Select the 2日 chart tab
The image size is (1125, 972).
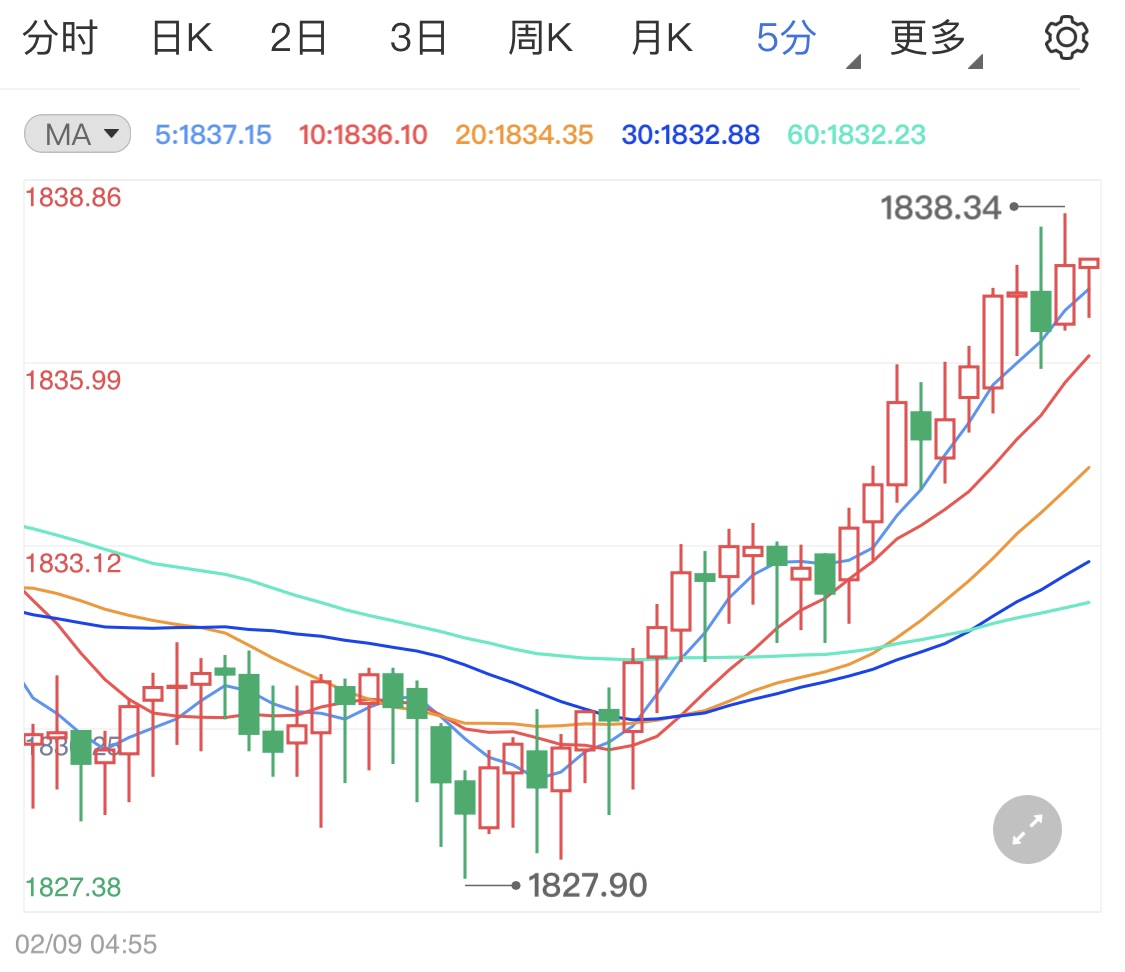298,38
